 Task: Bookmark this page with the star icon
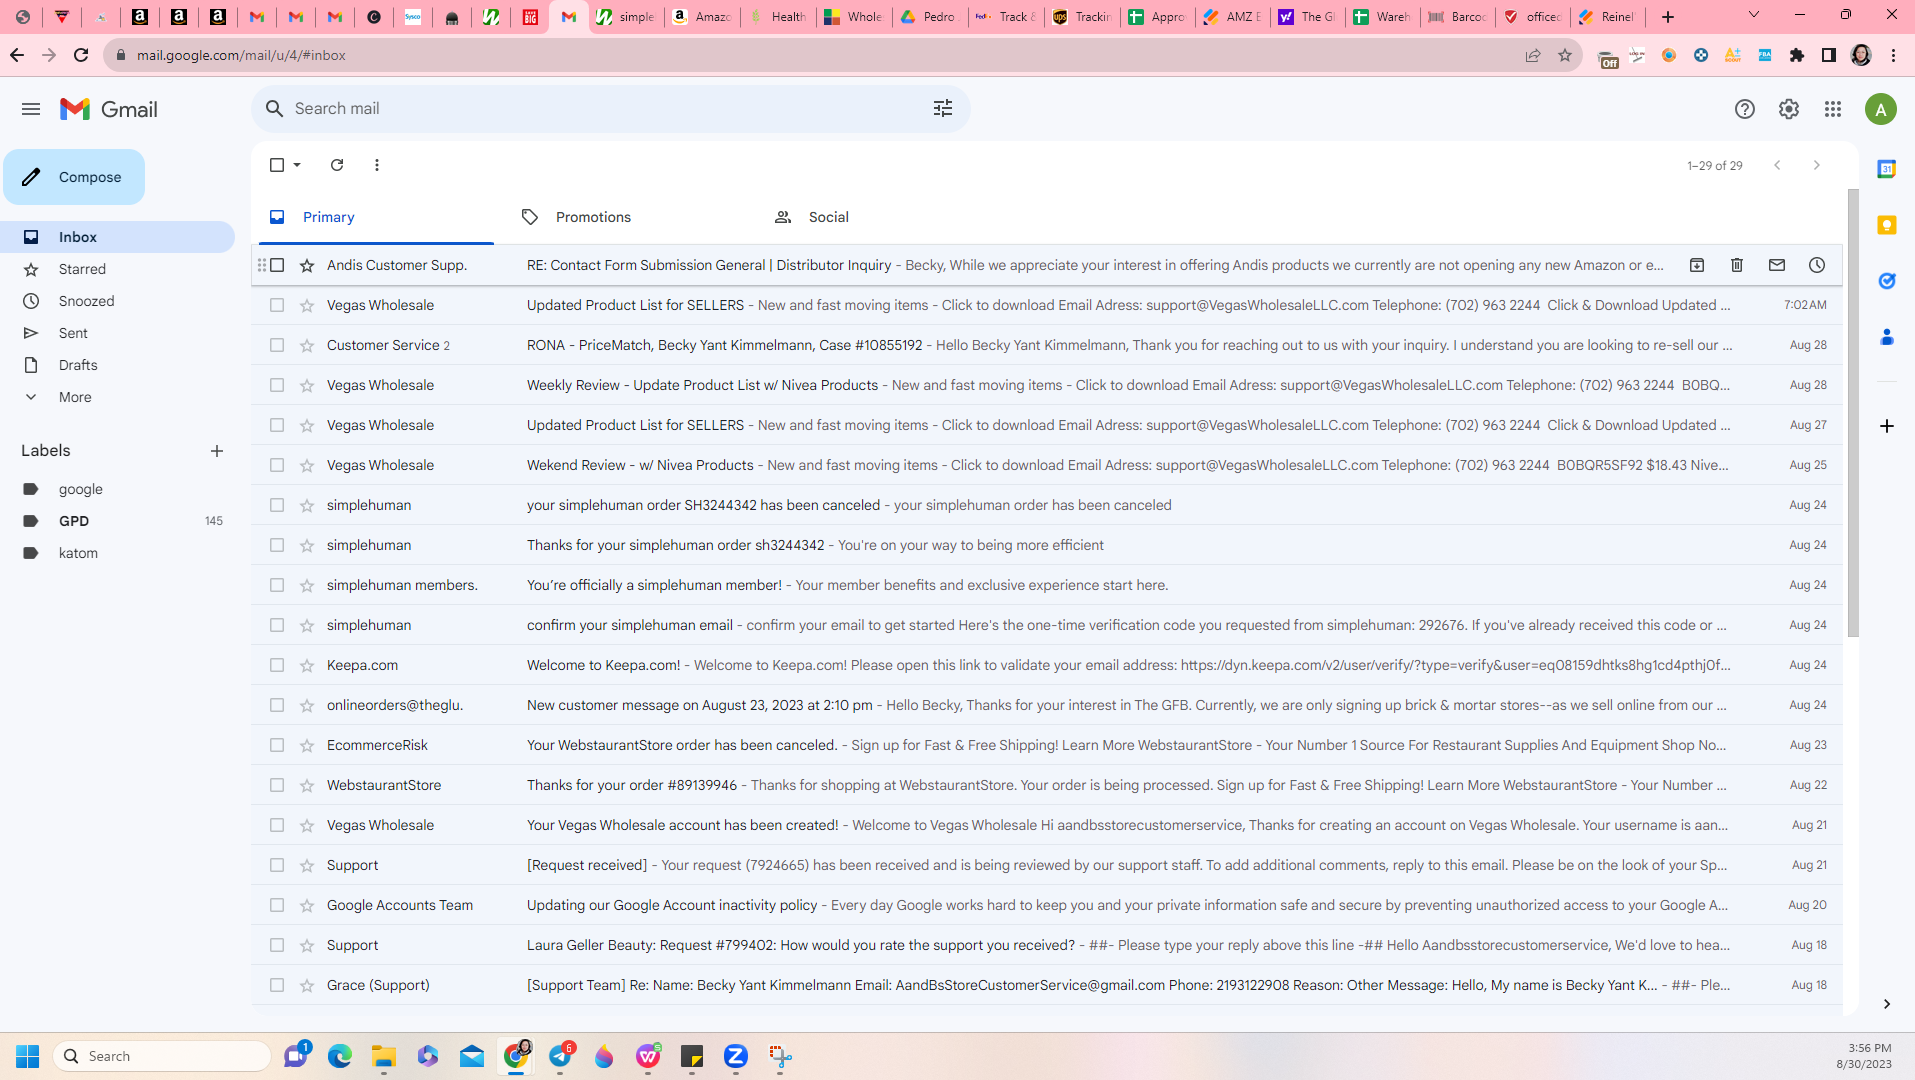pos(1565,55)
